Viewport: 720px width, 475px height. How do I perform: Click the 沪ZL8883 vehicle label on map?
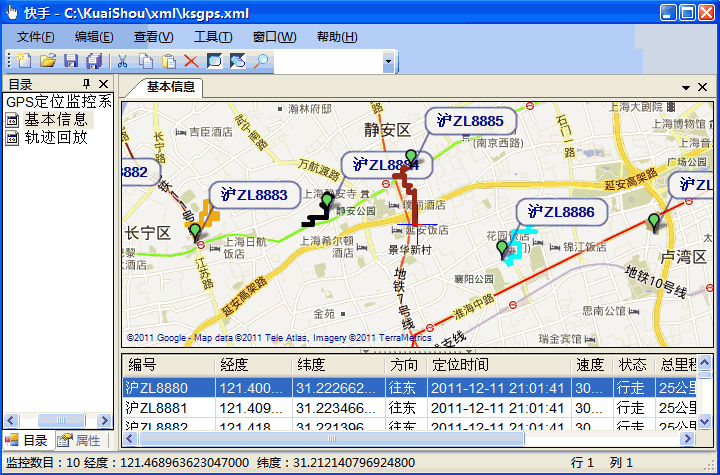pos(254,195)
